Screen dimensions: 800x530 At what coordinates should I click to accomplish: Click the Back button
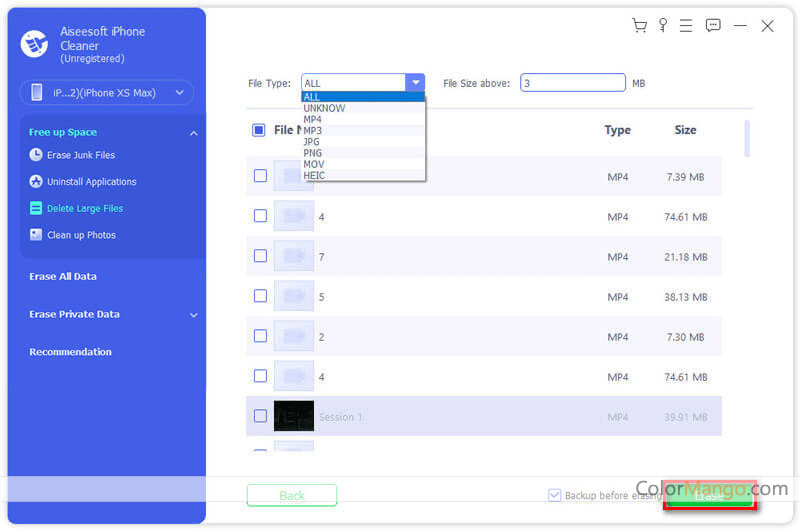pos(292,495)
